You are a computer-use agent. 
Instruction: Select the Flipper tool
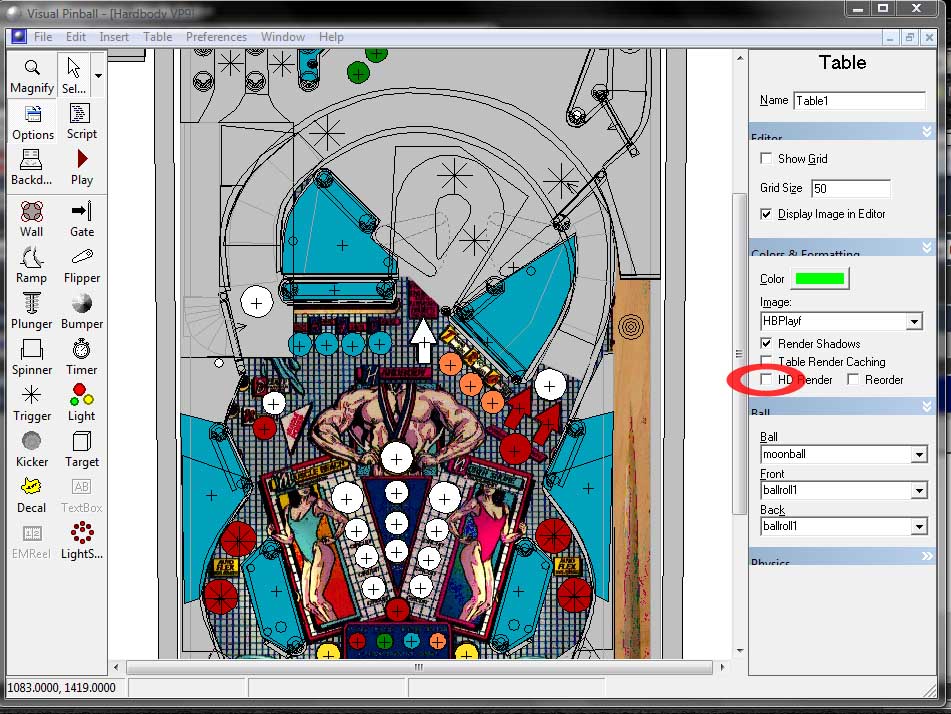coord(81,265)
